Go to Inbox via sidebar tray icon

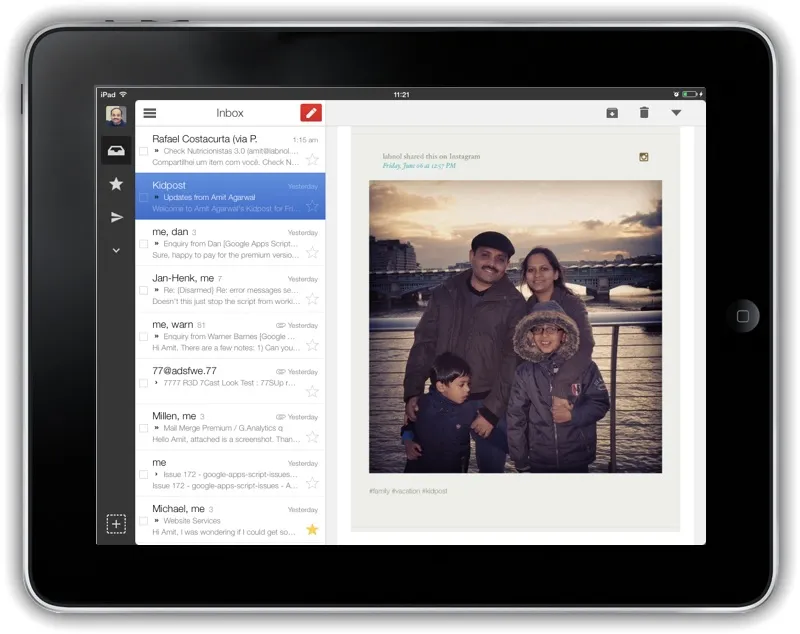point(116,150)
